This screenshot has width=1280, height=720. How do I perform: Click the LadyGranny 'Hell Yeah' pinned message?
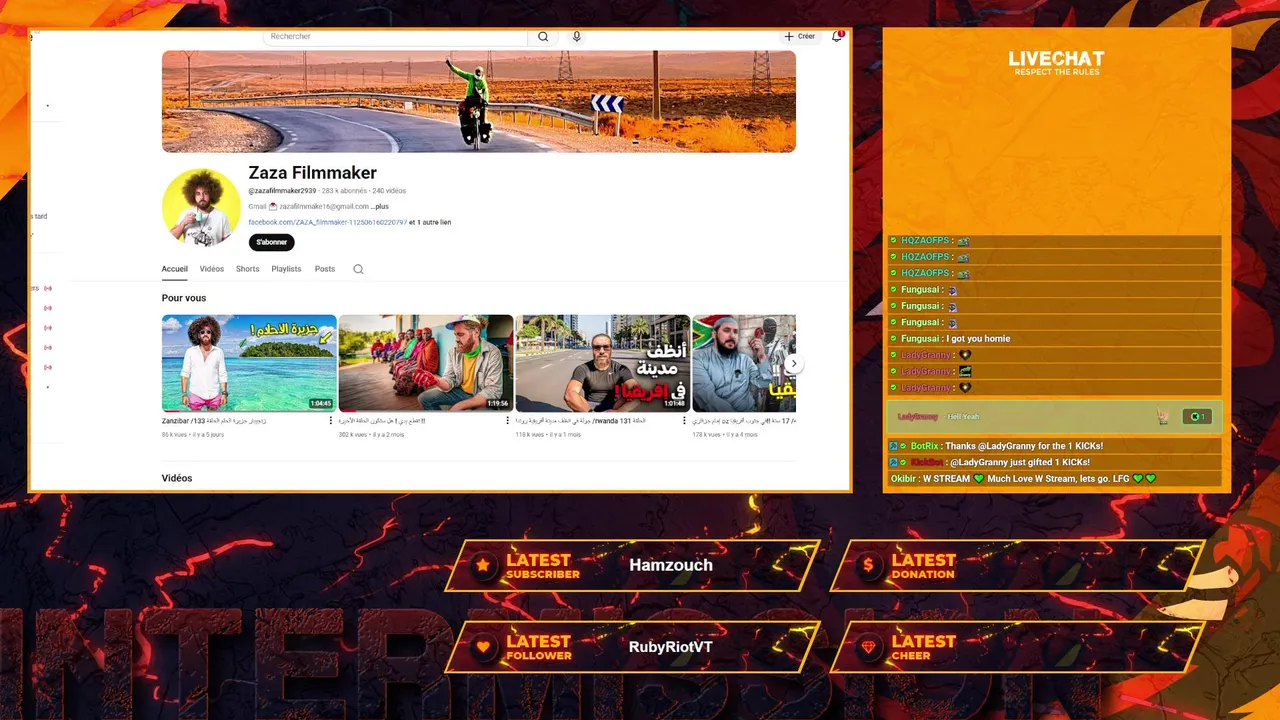(1054, 417)
